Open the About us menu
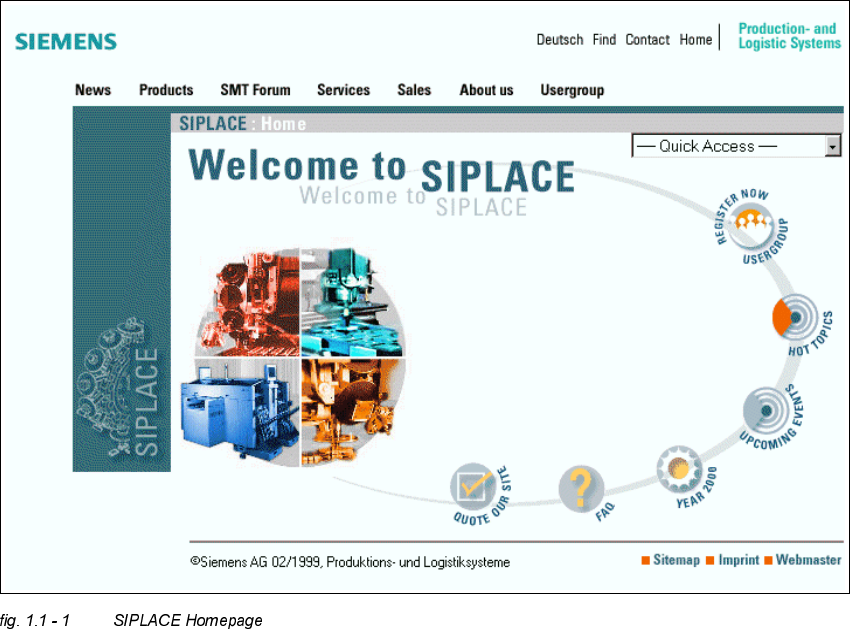 [486, 90]
